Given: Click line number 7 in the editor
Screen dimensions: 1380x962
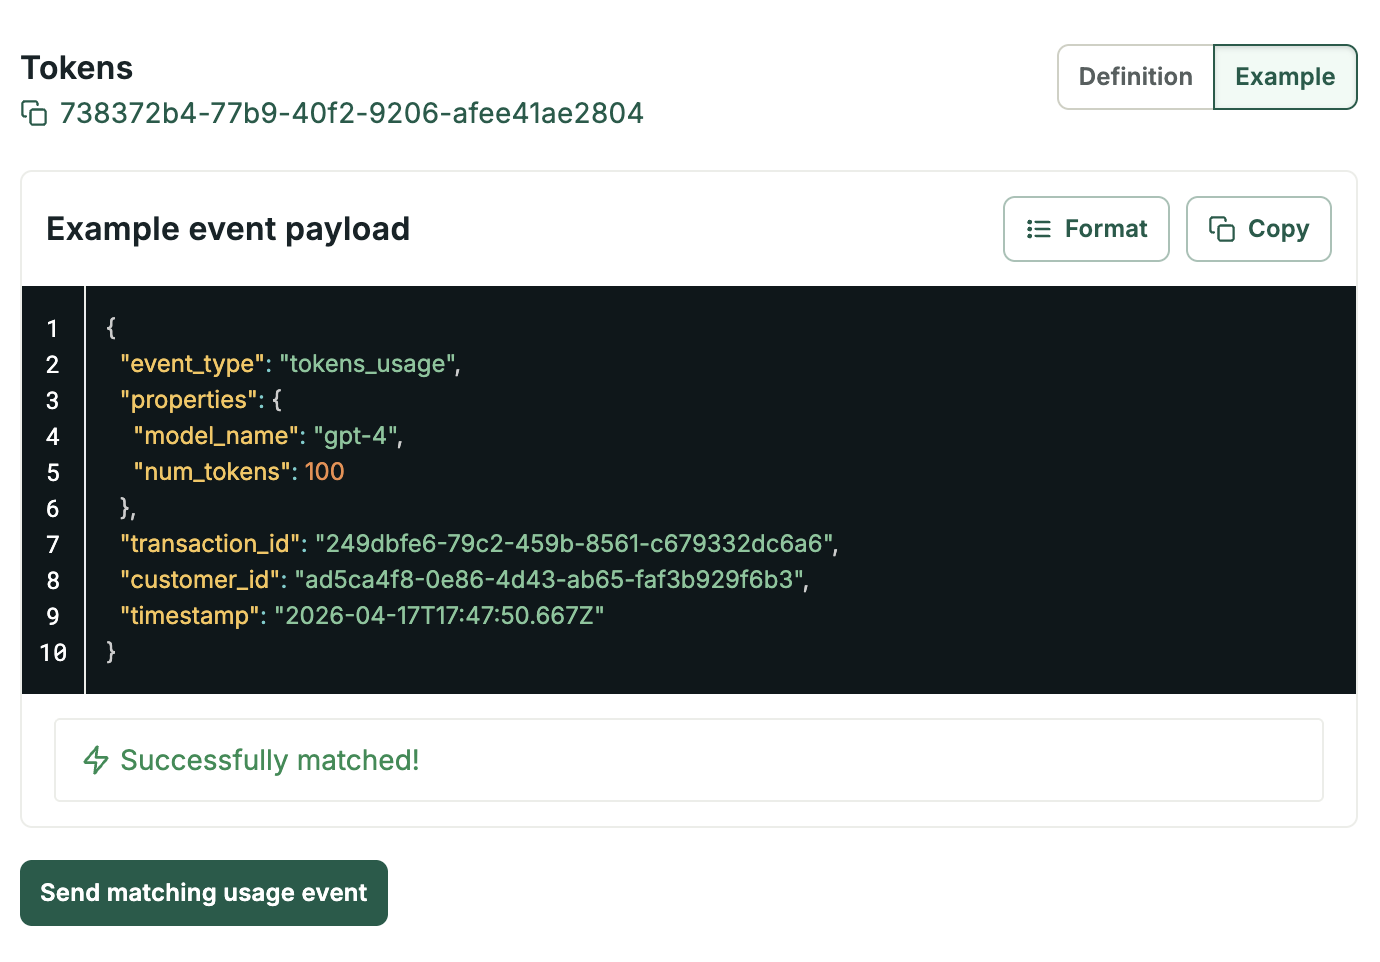Looking at the screenshot, I should (52, 544).
